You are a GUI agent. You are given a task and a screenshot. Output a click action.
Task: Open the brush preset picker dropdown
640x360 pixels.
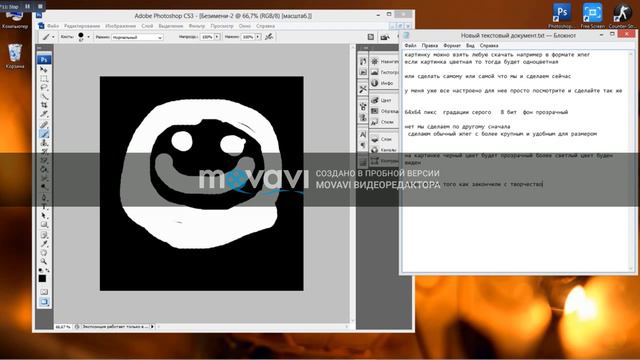coord(88,37)
